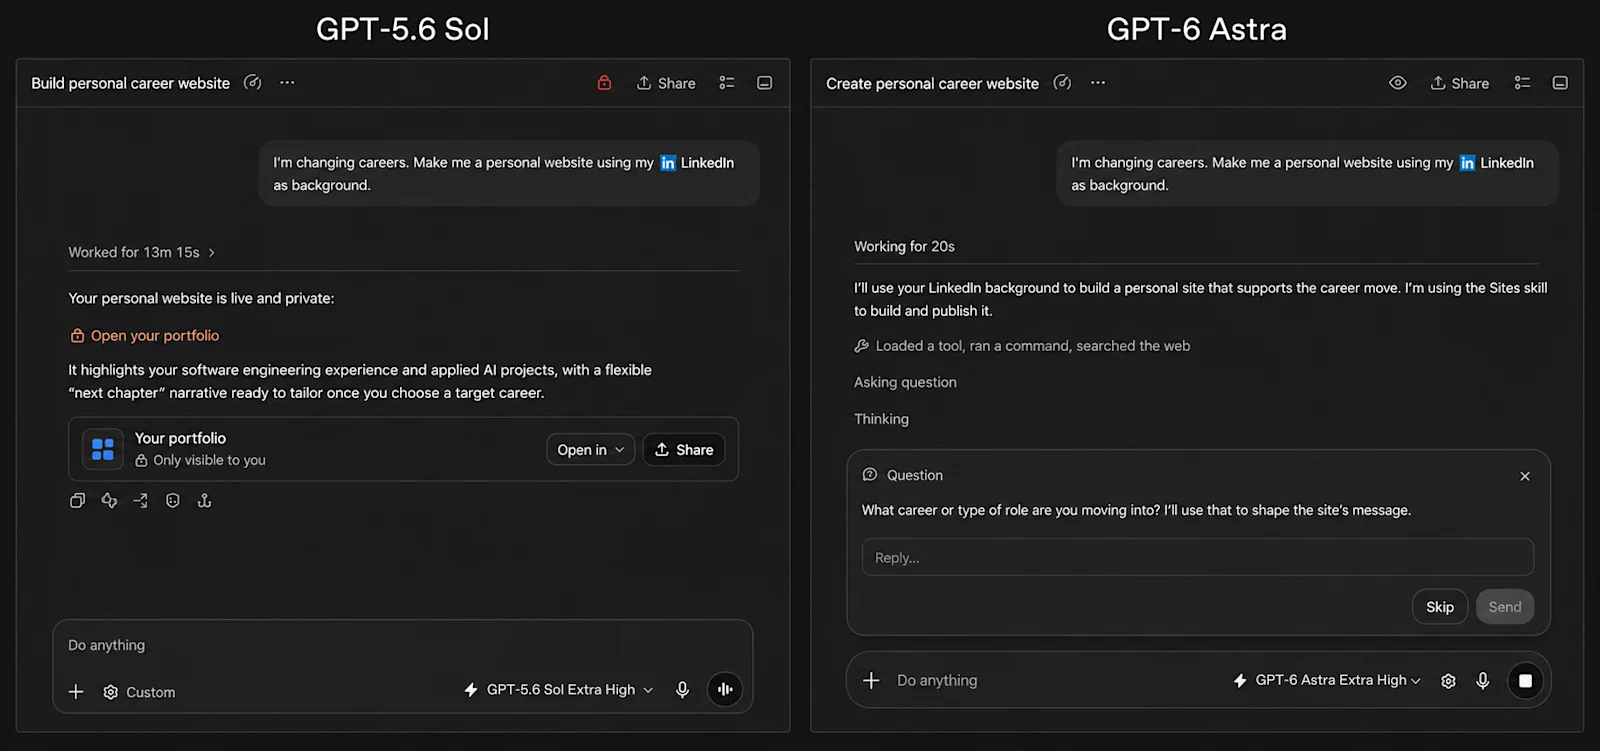Screen dimensions: 1600x751
Task: Click the Thinking status line
Action: (x=881, y=419)
